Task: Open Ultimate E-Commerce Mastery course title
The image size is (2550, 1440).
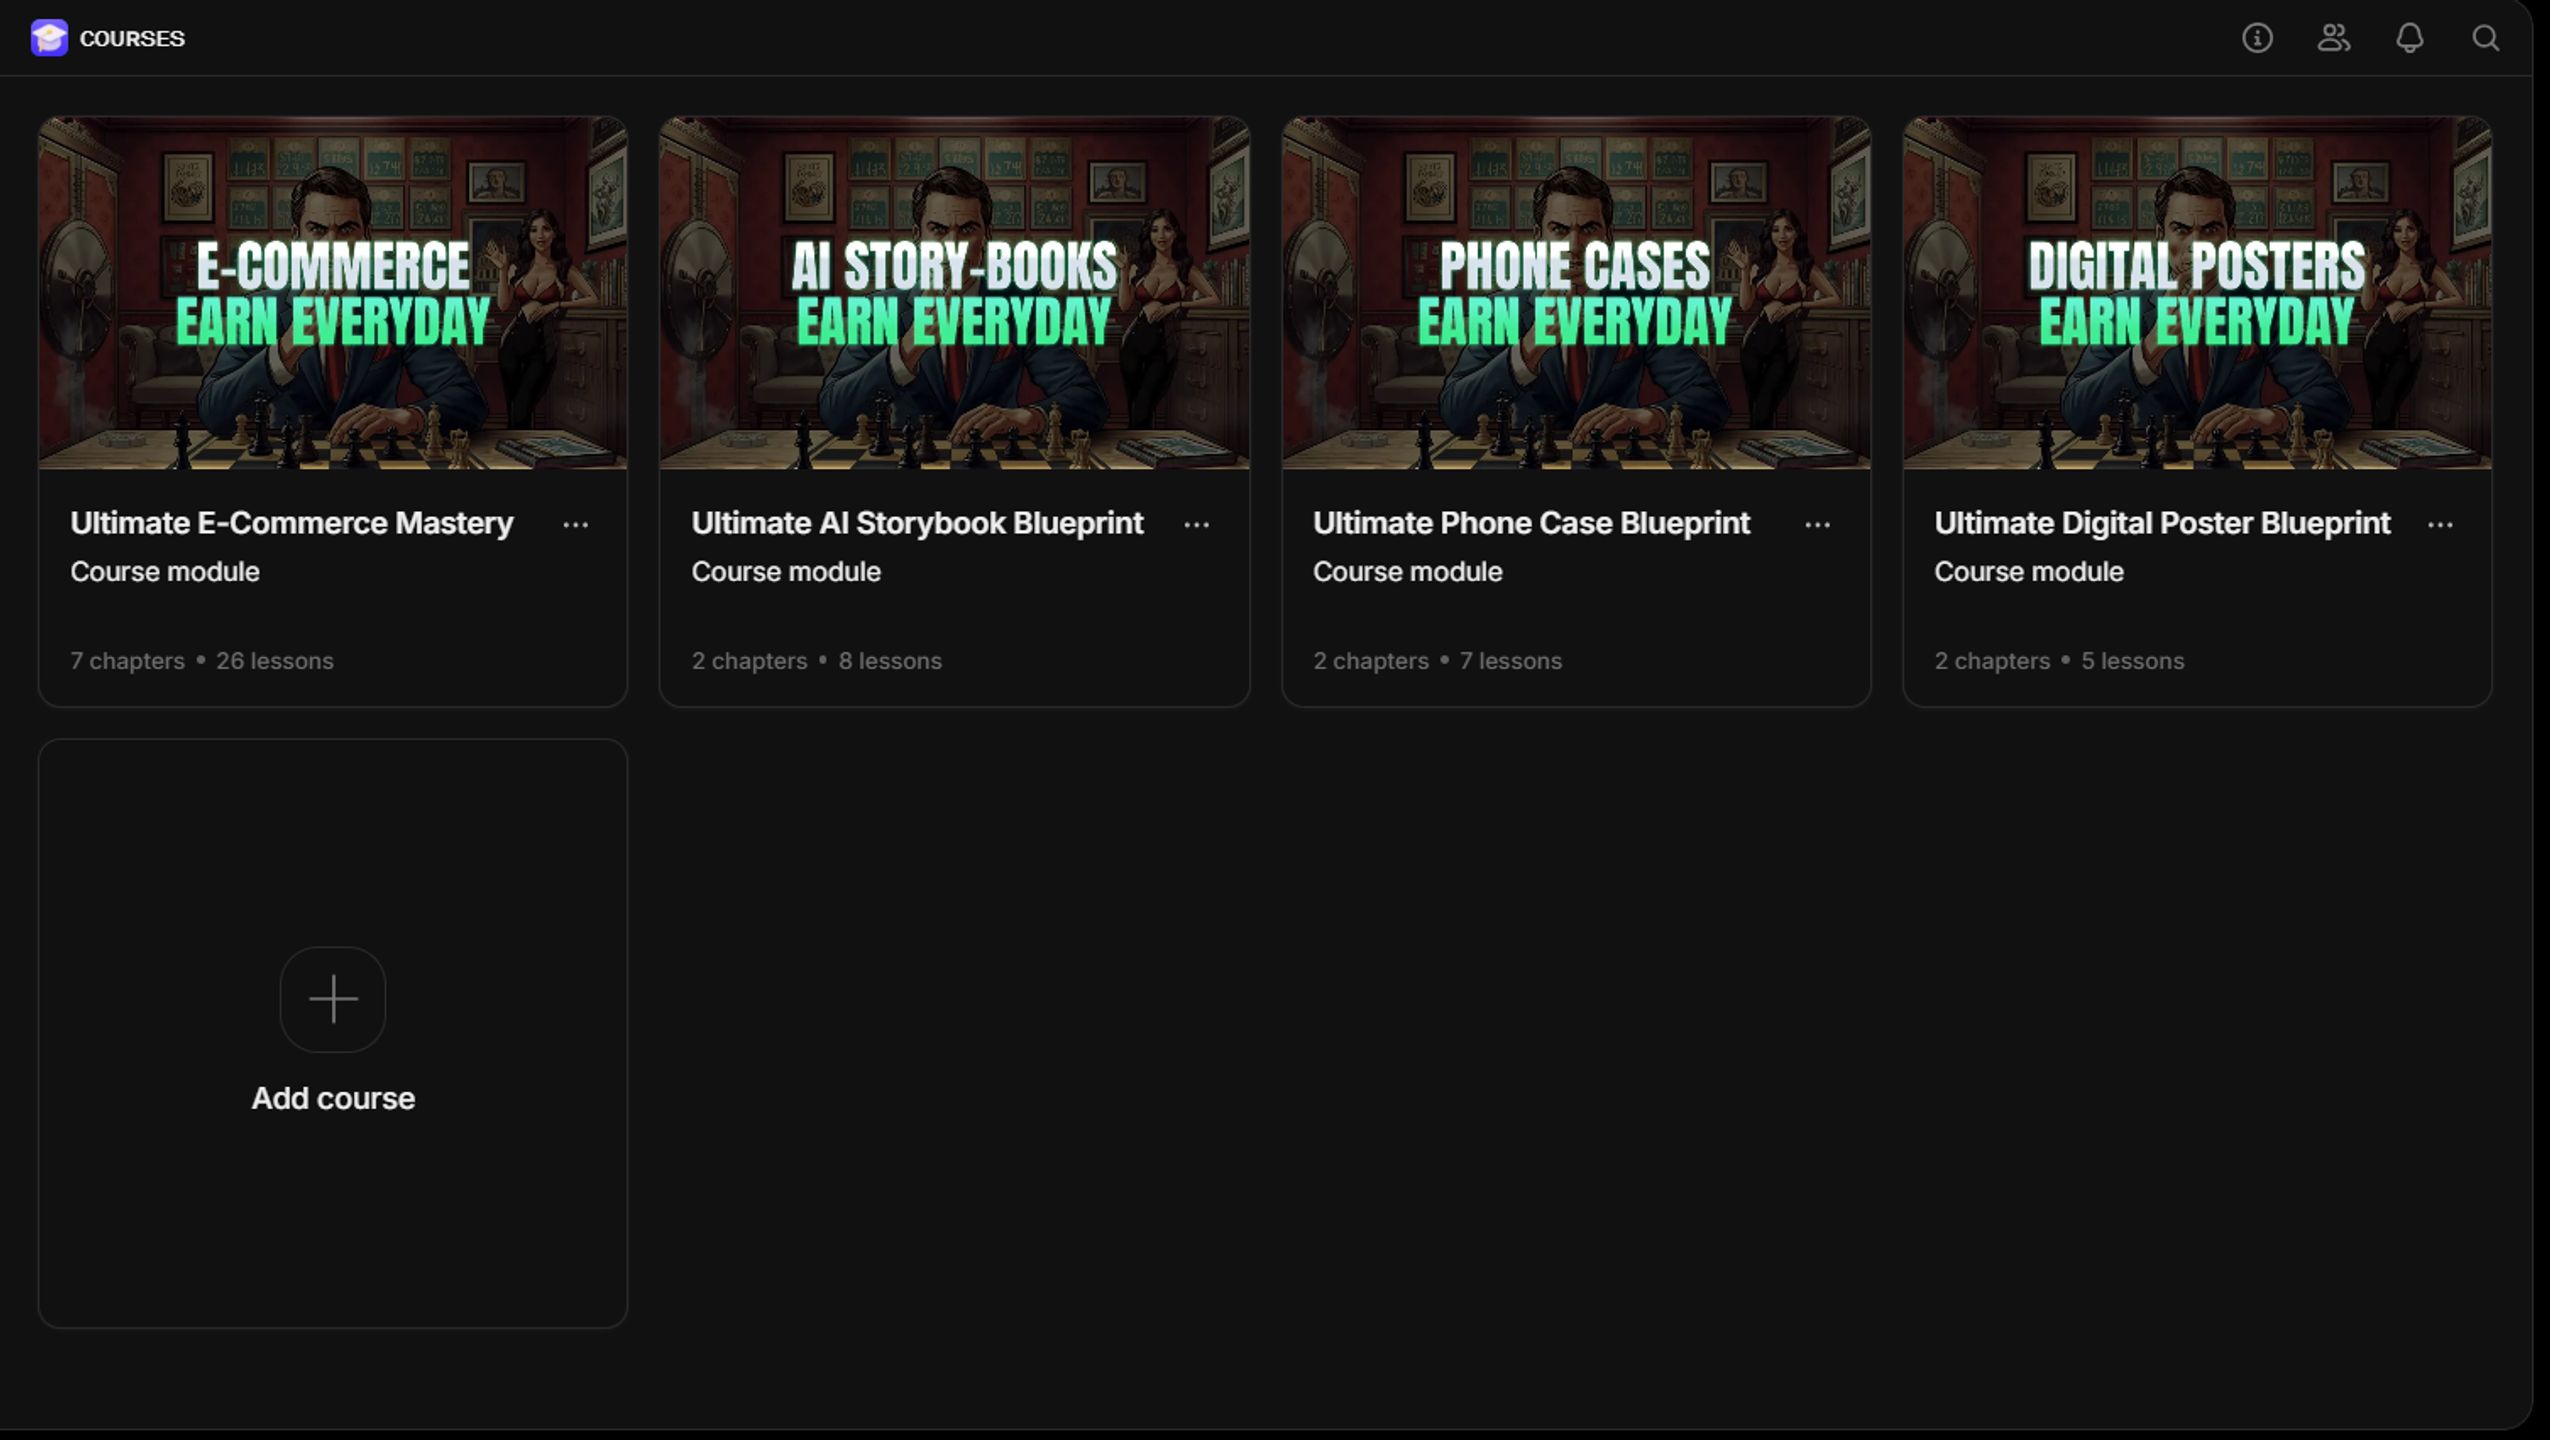Action: [x=291, y=523]
